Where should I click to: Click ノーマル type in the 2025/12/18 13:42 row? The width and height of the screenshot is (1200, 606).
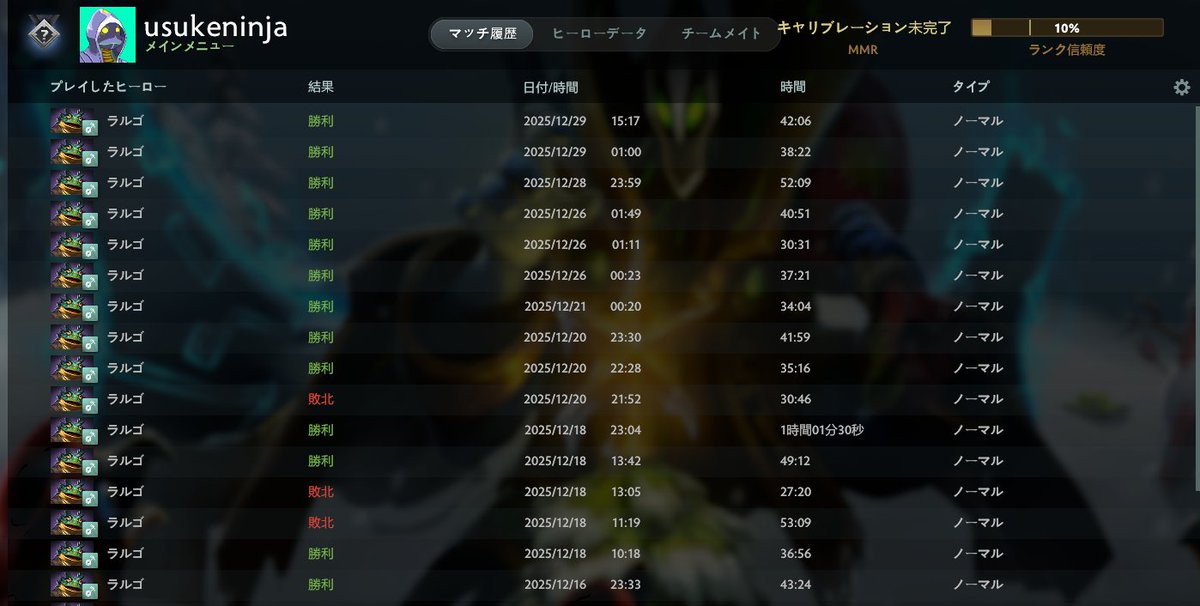978,461
